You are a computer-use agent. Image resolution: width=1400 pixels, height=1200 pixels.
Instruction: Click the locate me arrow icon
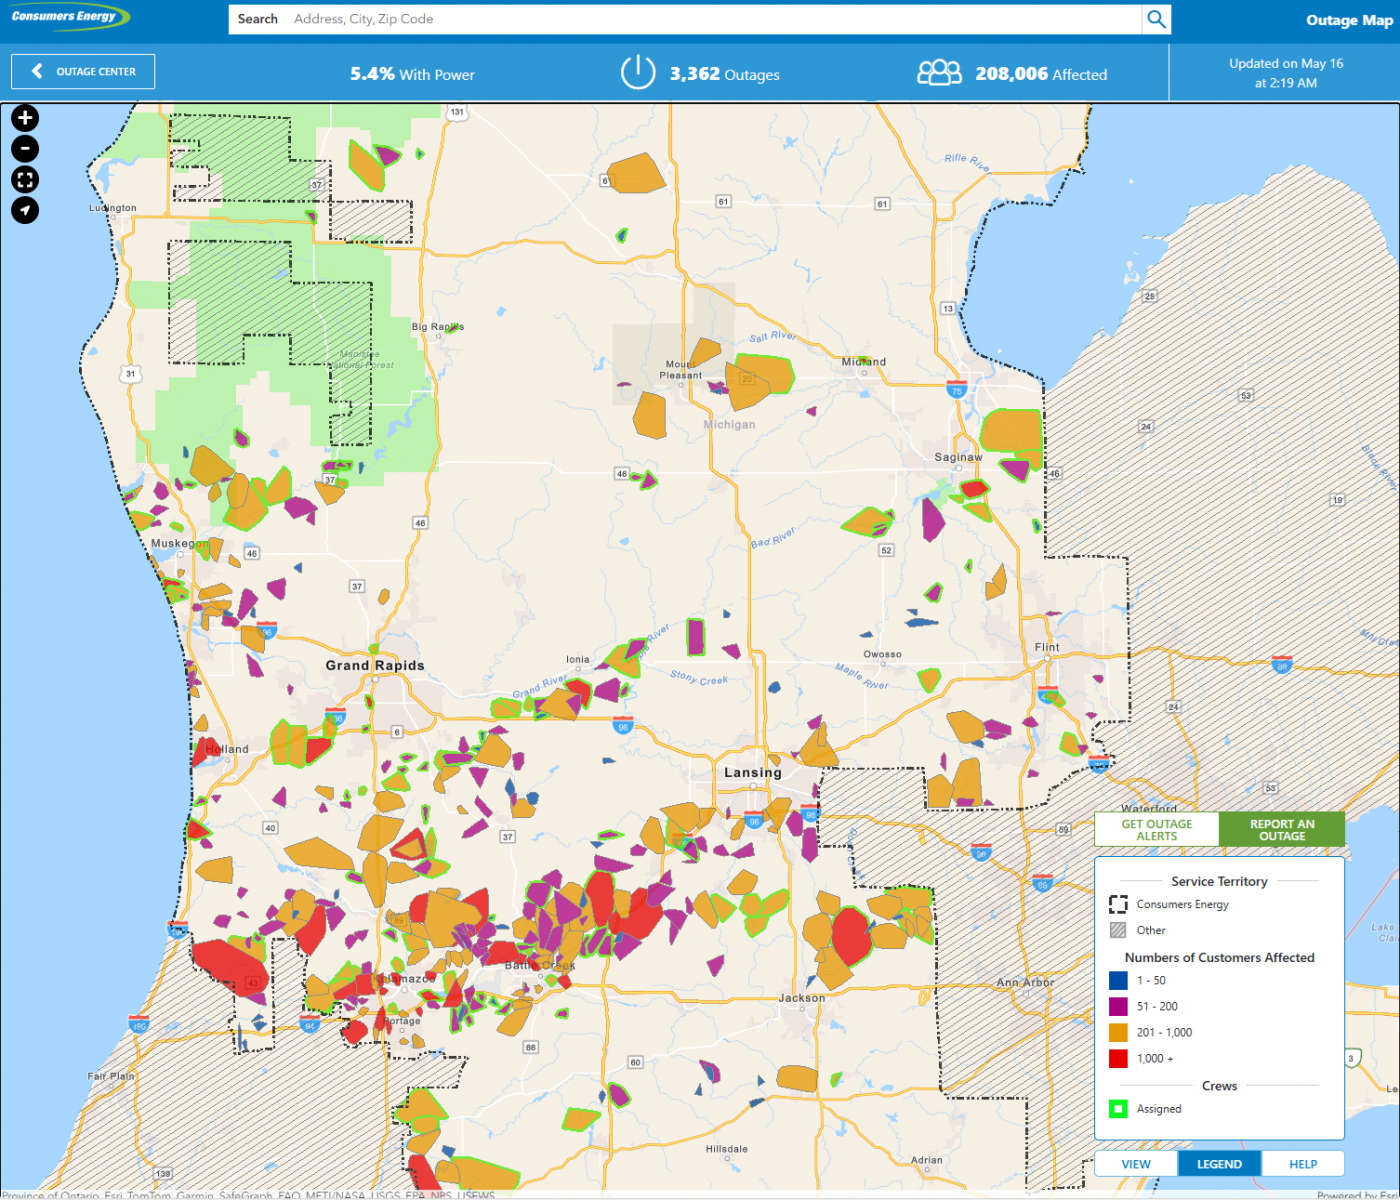pos(25,210)
